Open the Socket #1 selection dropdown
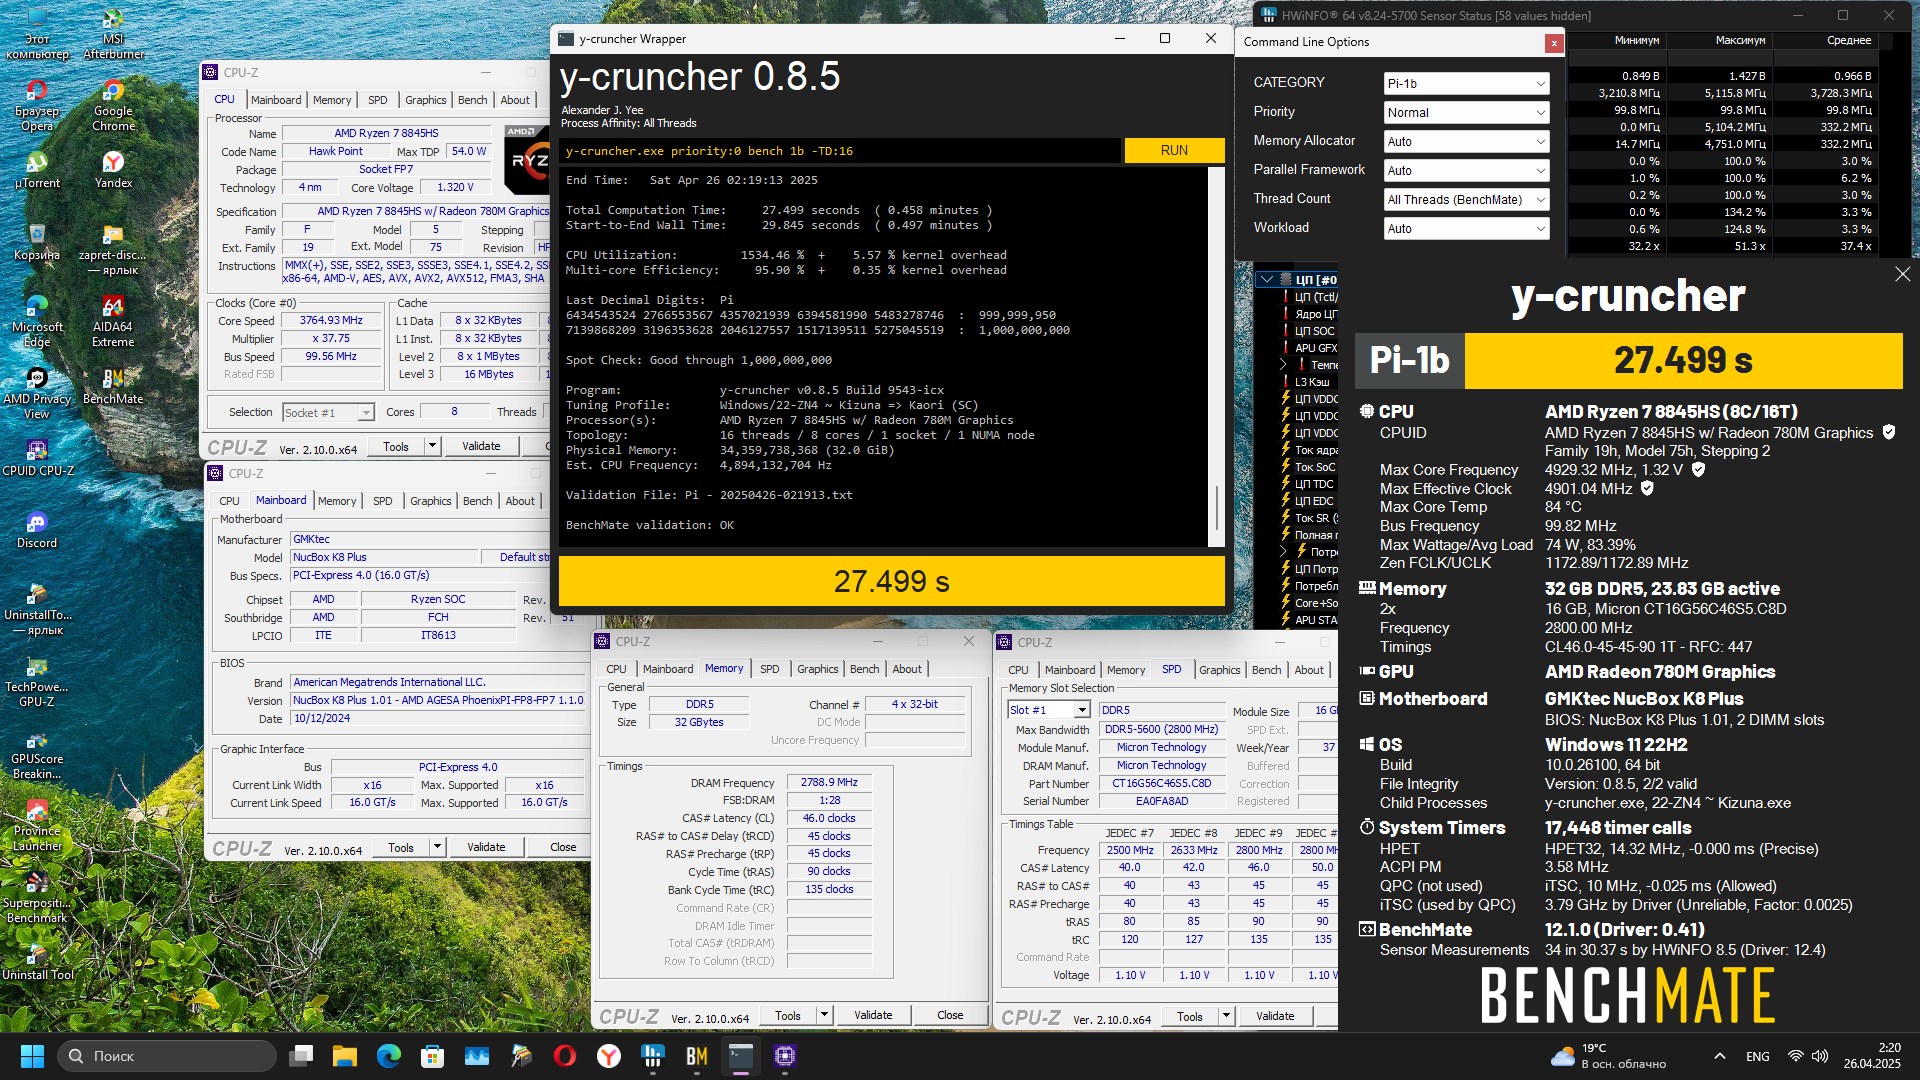Viewport: 1920px width, 1080px height. click(x=328, y=412)
